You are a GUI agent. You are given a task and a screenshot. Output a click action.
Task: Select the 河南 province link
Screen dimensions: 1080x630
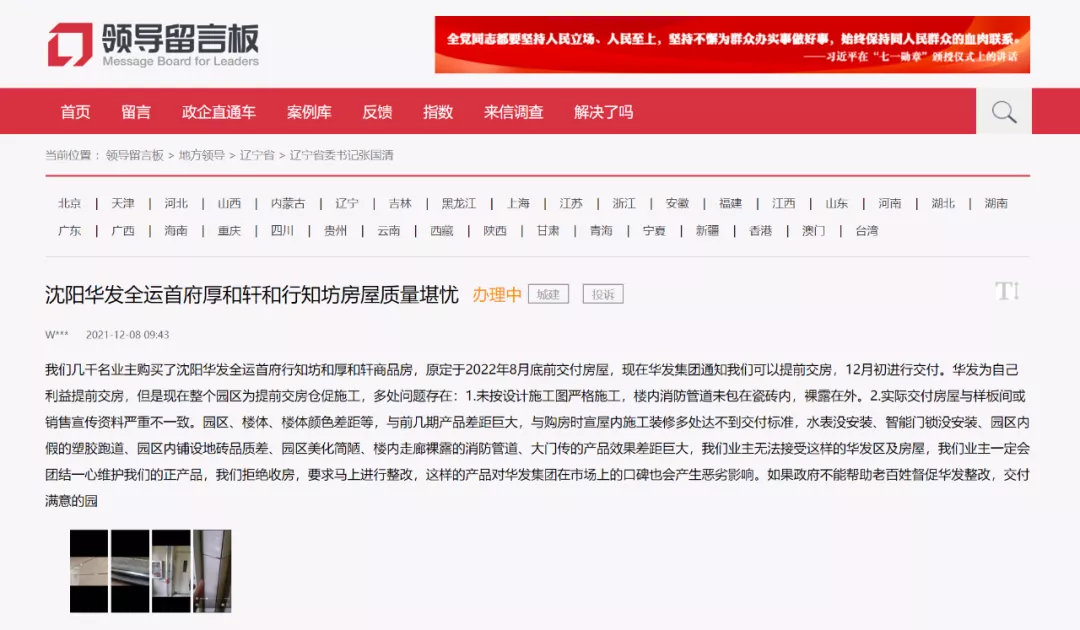pyautogui.click(x=889, y=203)
